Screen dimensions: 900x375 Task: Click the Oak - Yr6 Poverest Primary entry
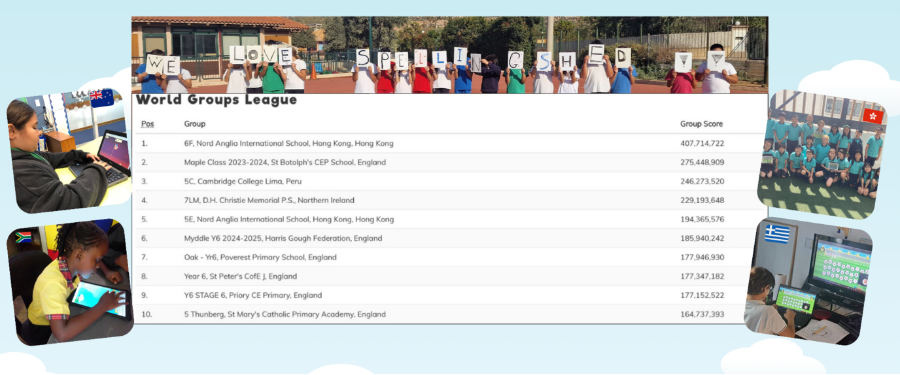point(261,257)
